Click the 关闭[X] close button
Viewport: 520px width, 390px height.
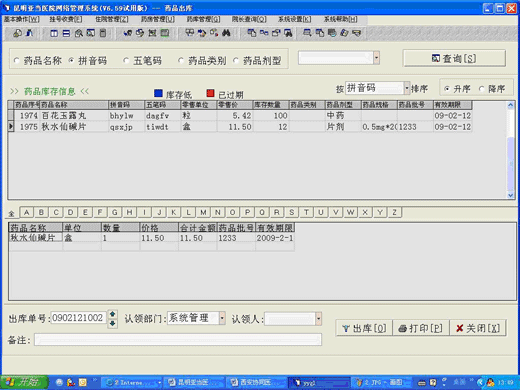[x=478, y=328]
